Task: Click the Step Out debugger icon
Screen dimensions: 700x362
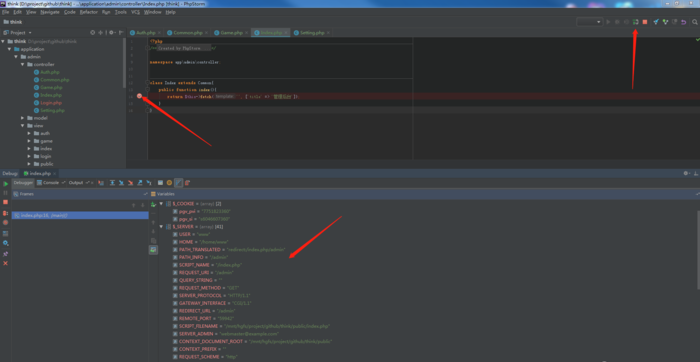Action: 140,183
